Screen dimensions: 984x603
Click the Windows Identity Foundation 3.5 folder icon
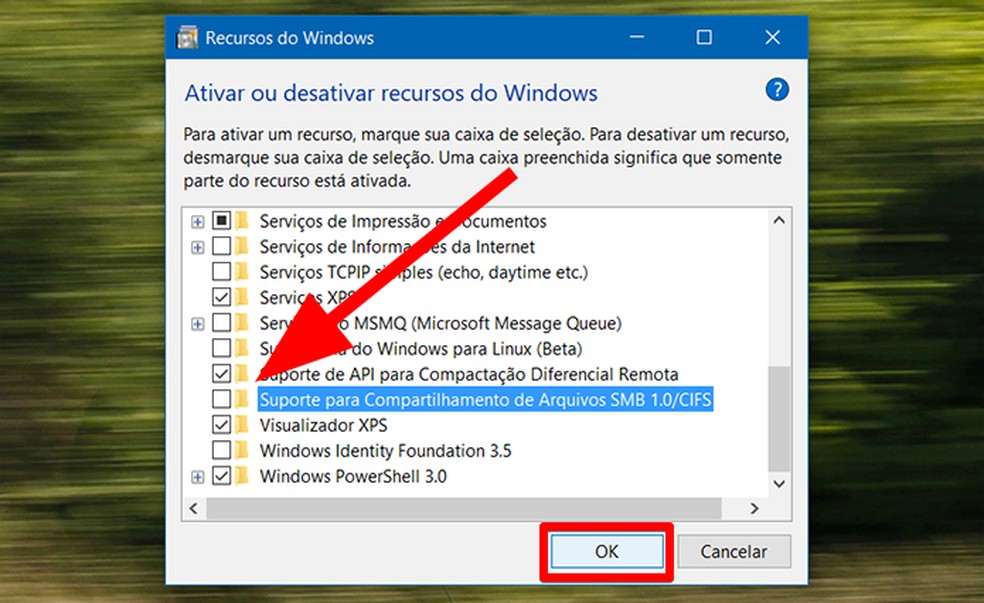tap(242, 451)
